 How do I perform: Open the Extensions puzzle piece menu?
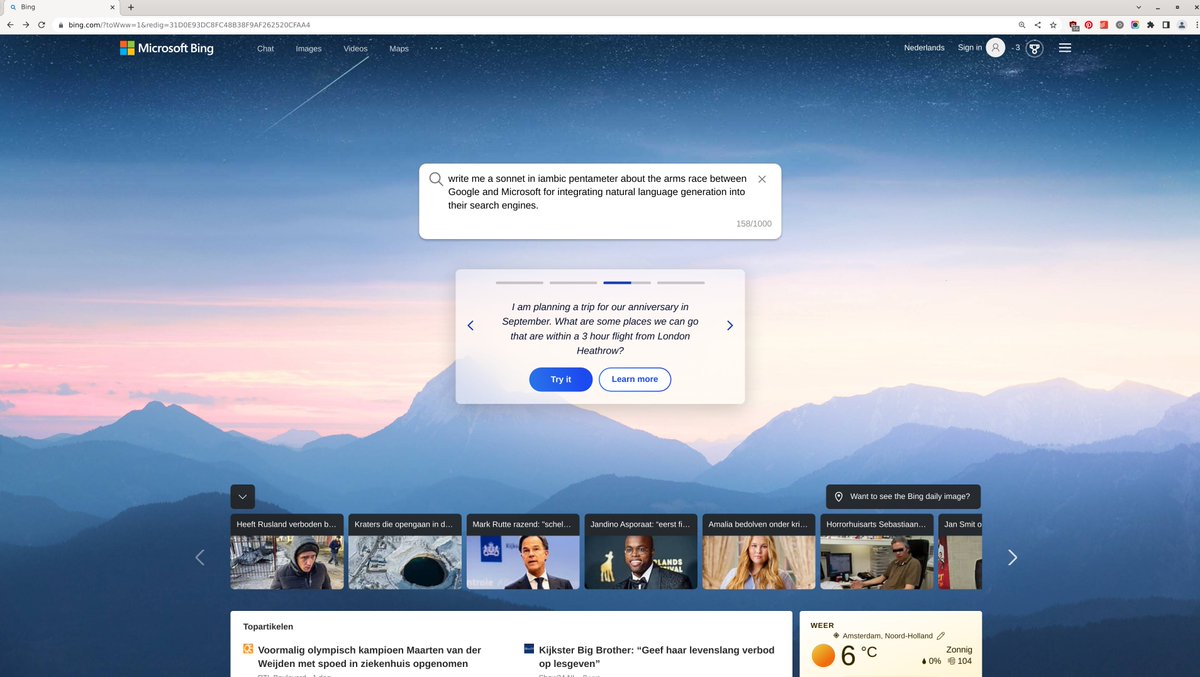pos(1150,24)
